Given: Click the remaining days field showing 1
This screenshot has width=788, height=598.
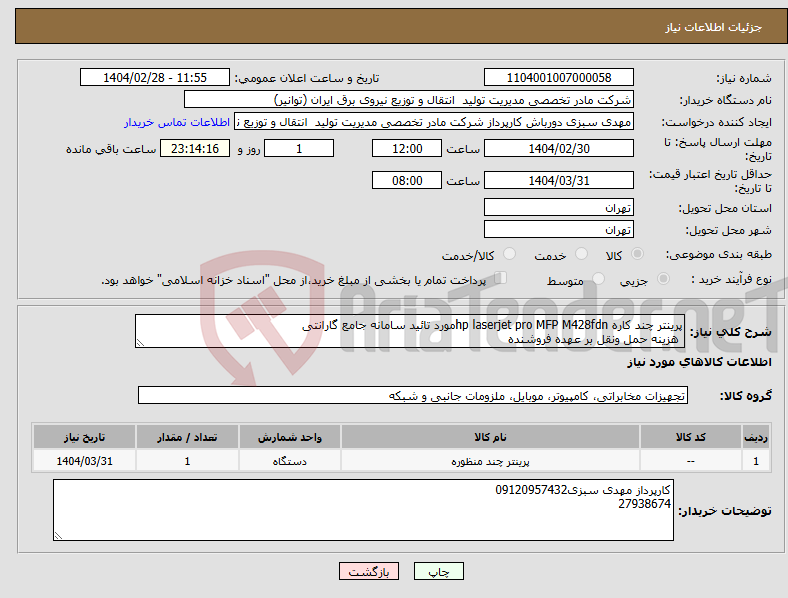Looking at the screenshot, I should click(299, 148).
